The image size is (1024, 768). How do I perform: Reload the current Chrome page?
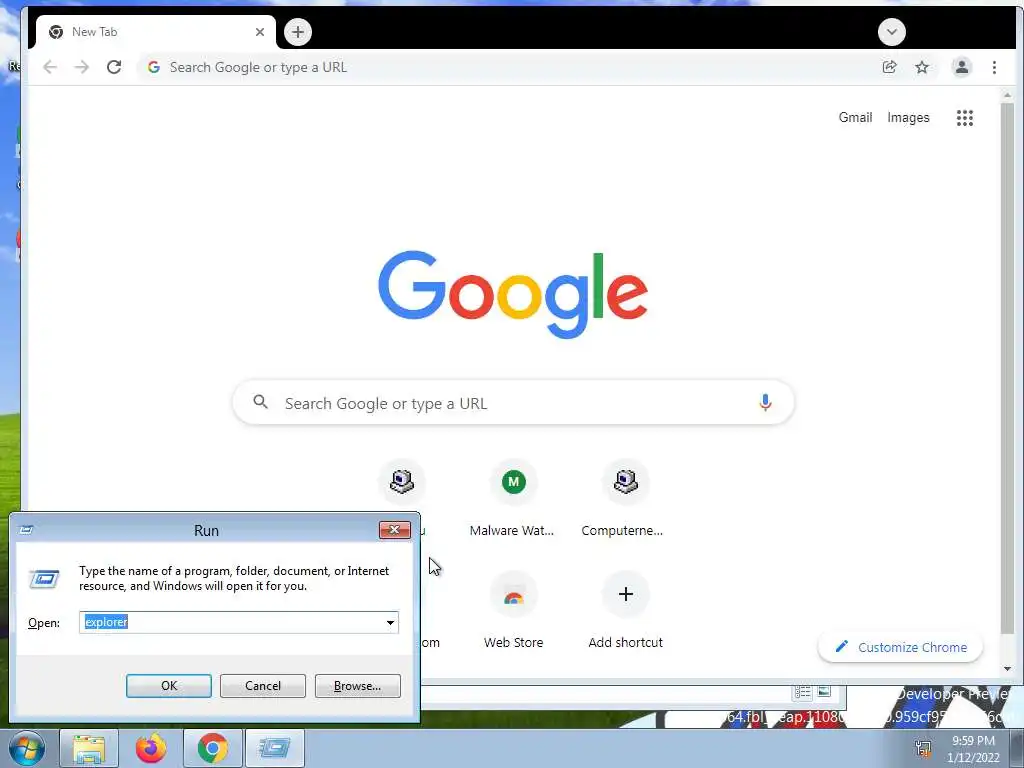[x=114, y=67]
